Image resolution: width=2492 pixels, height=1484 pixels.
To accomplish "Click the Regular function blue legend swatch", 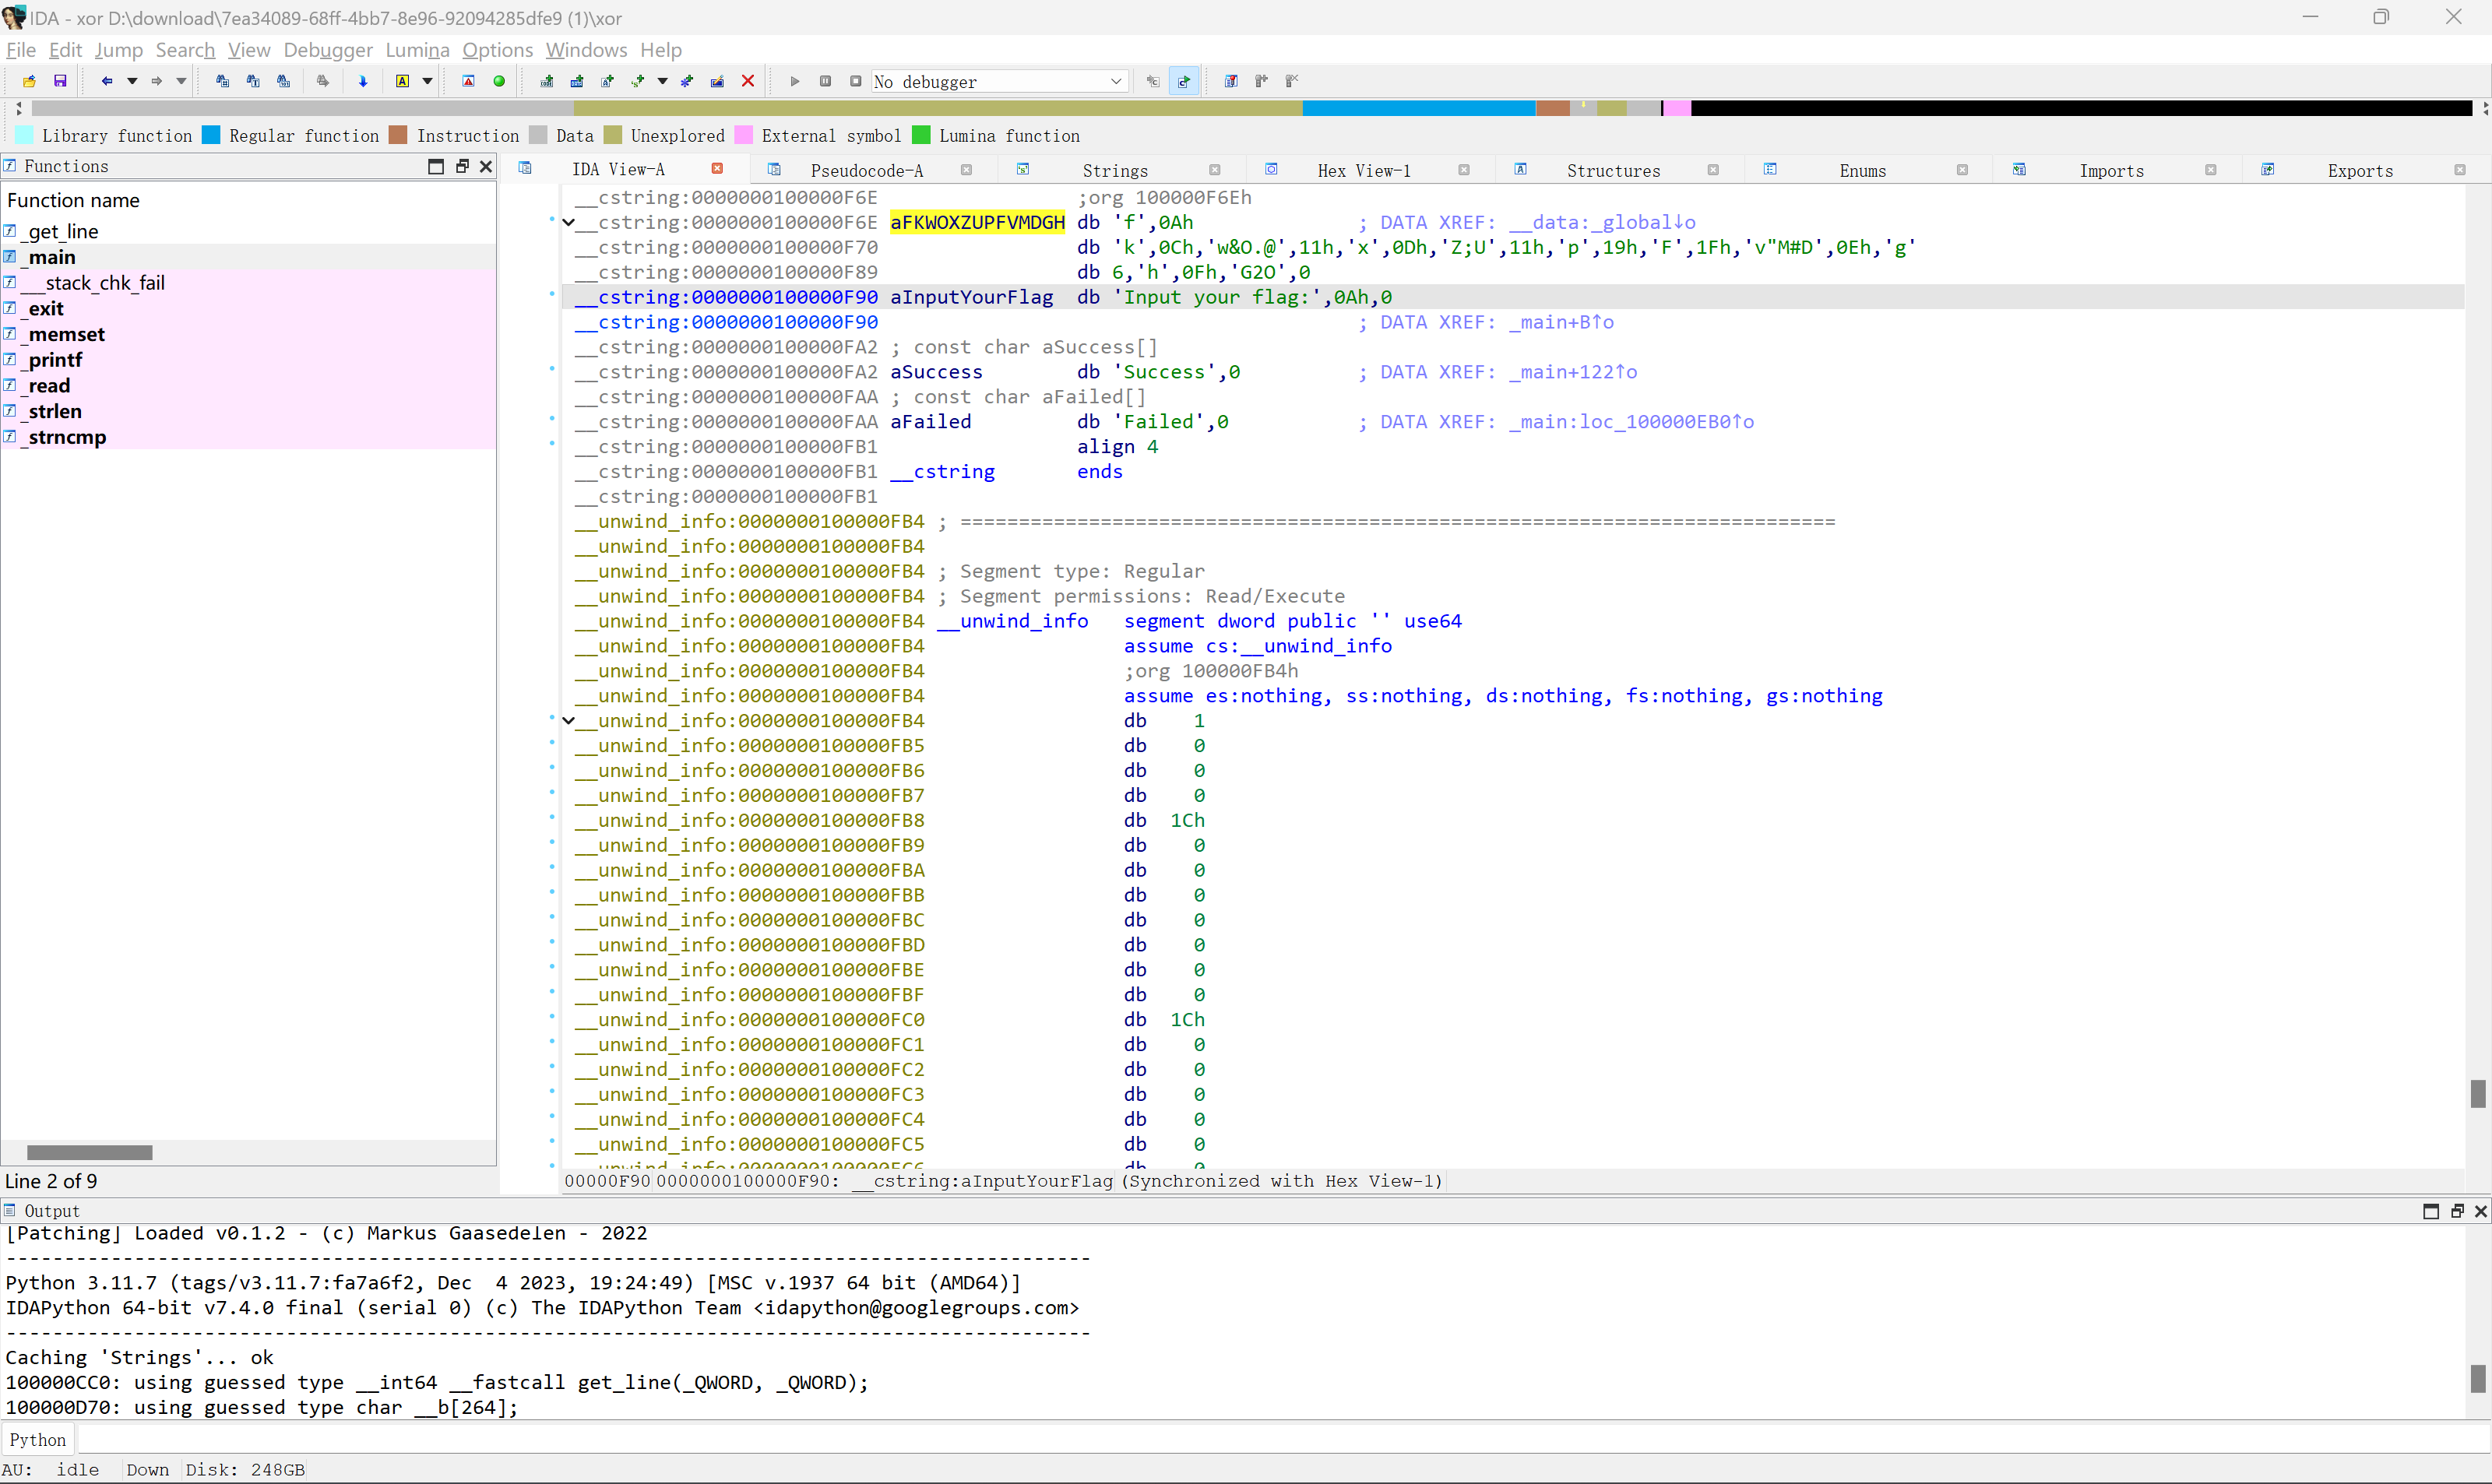I will point(211,135).
